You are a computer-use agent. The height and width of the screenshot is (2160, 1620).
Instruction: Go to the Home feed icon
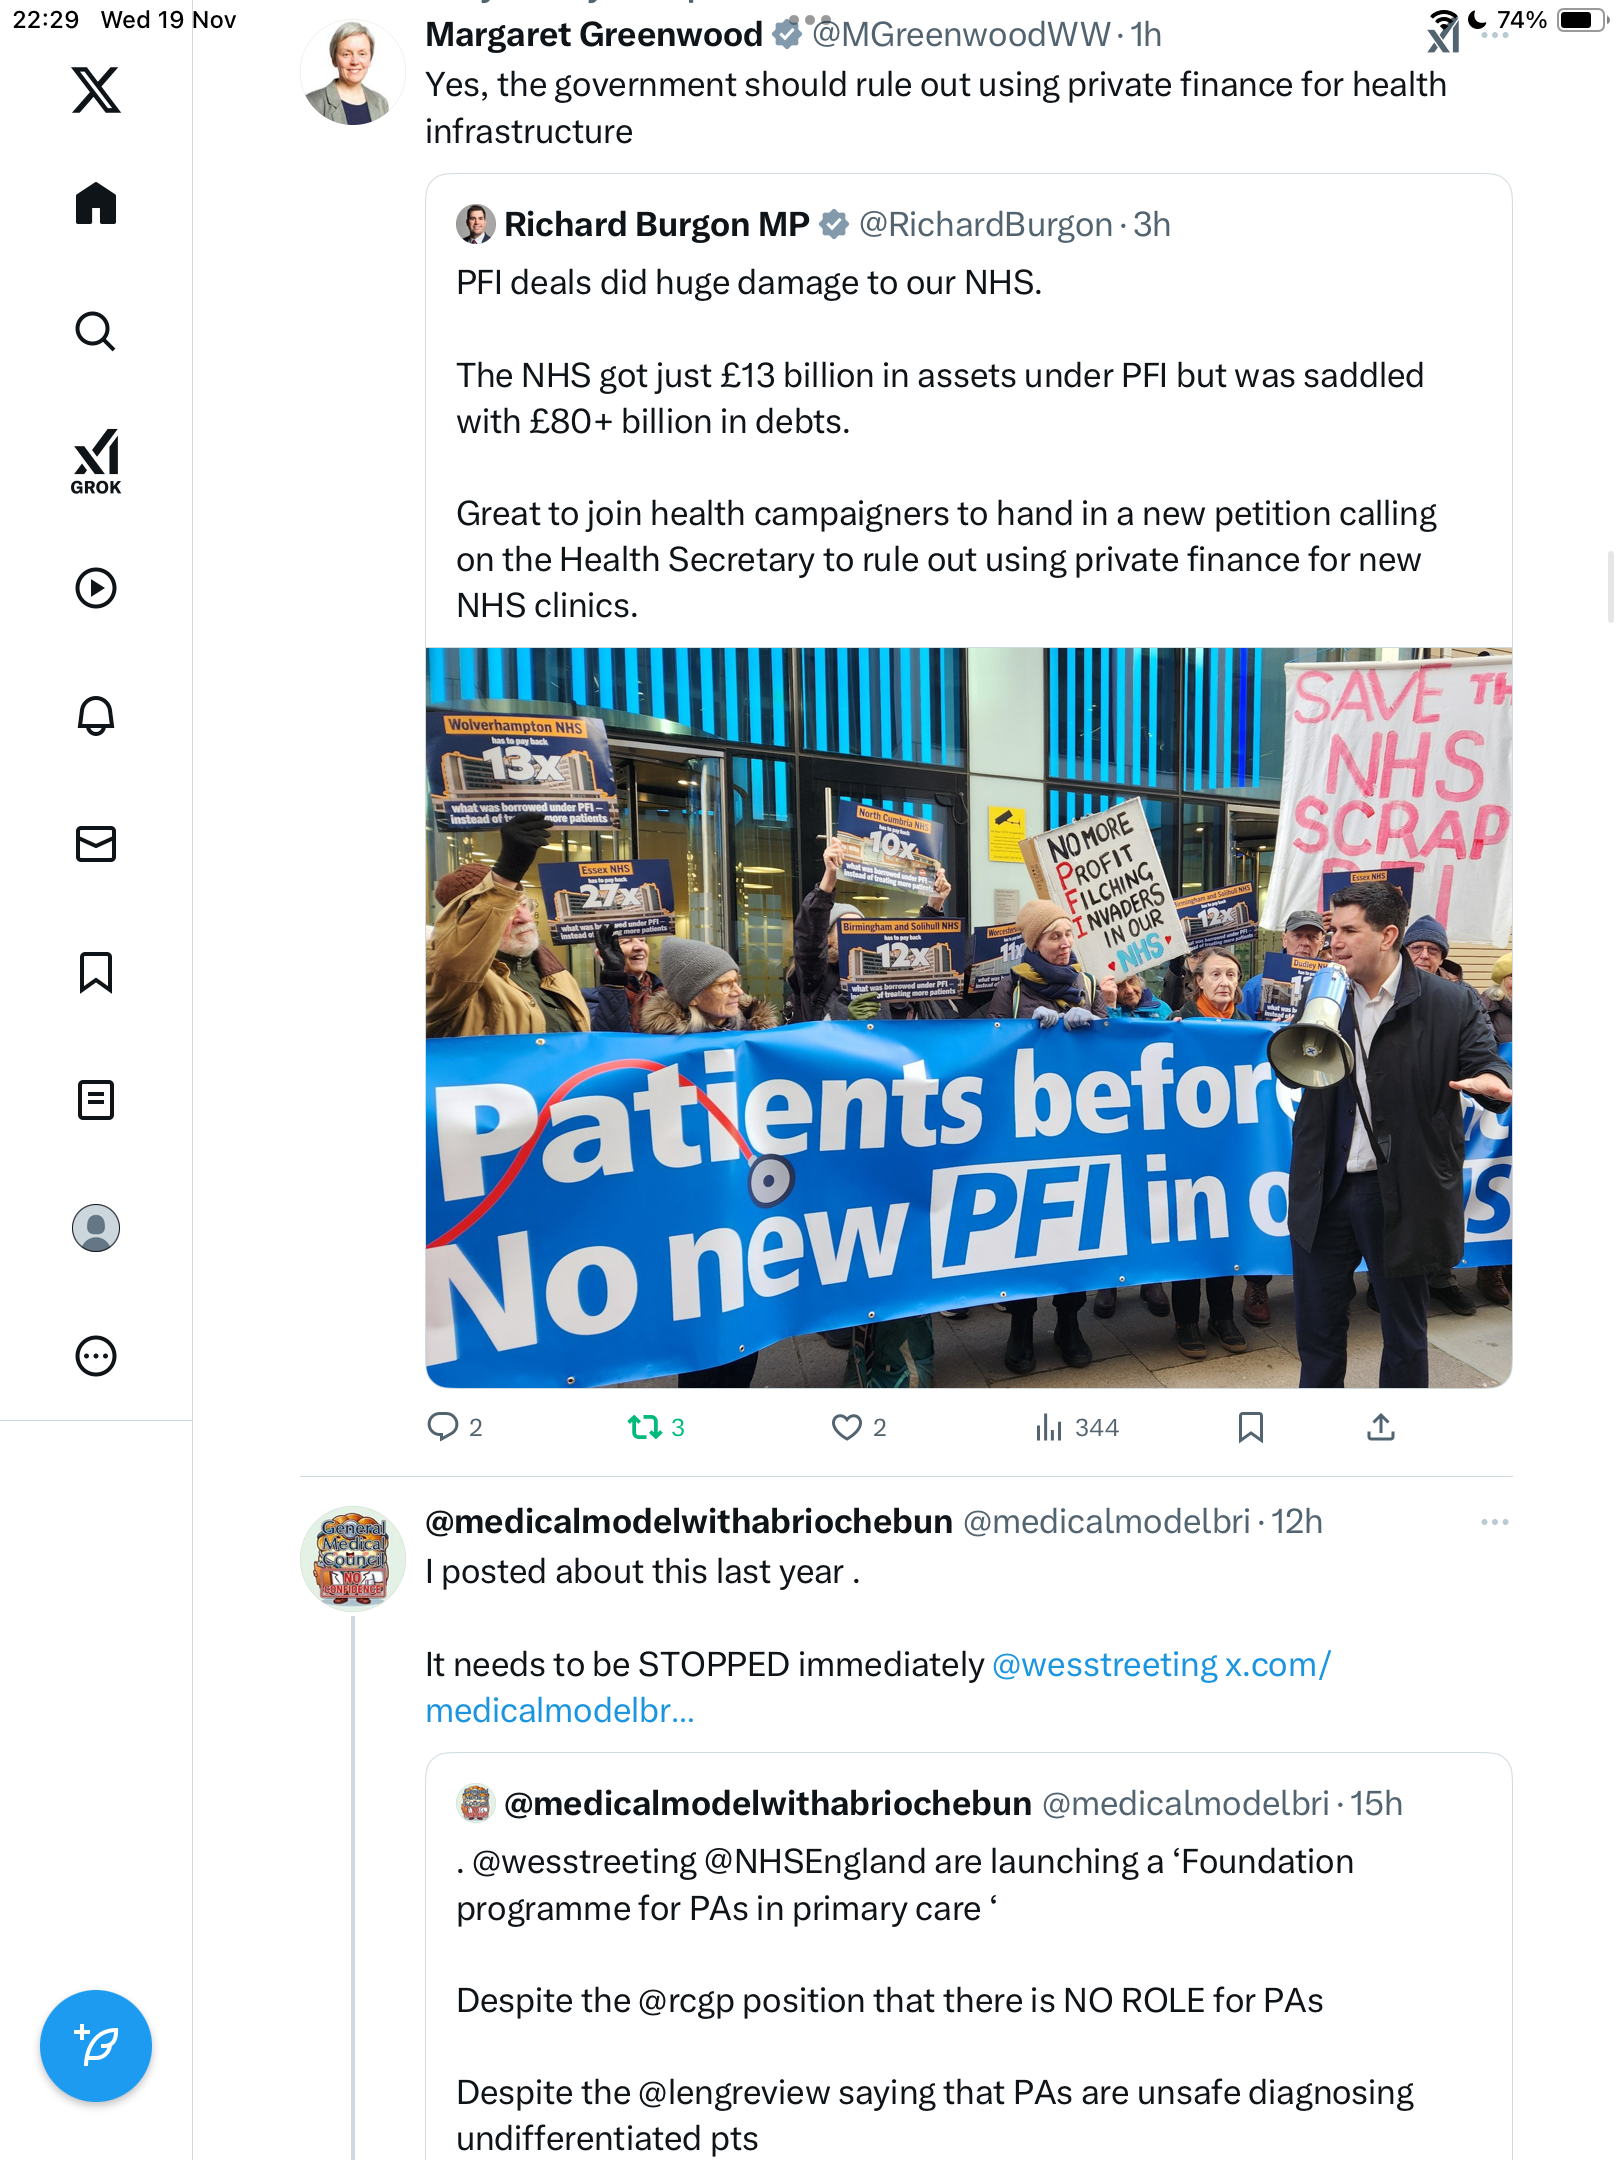pyautogui.click(x=96, y=203)
